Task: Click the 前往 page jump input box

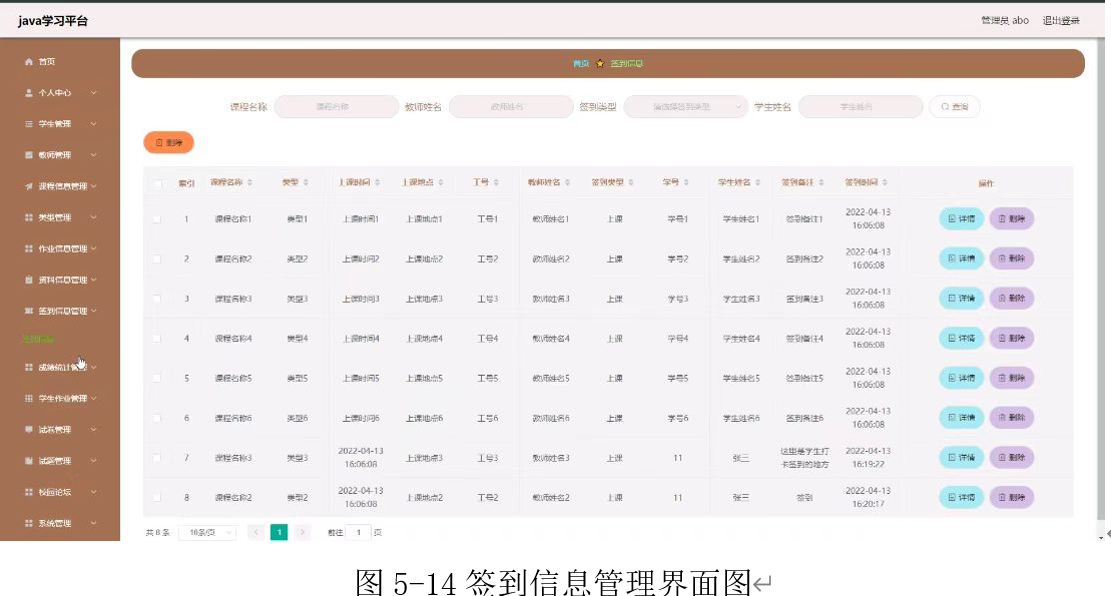Action: click(359, 532)
